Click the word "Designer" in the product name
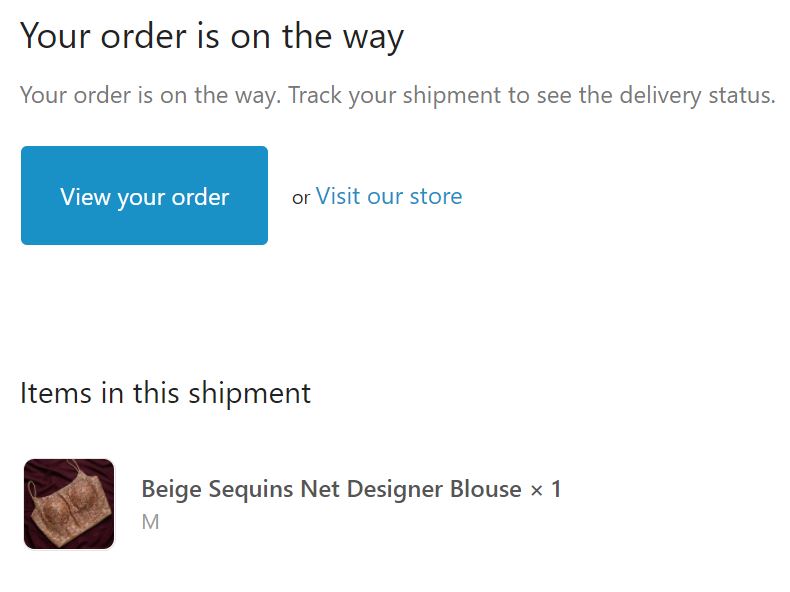Image resolution: width=790 pixels, height=592 pixels. click(393, 489)
